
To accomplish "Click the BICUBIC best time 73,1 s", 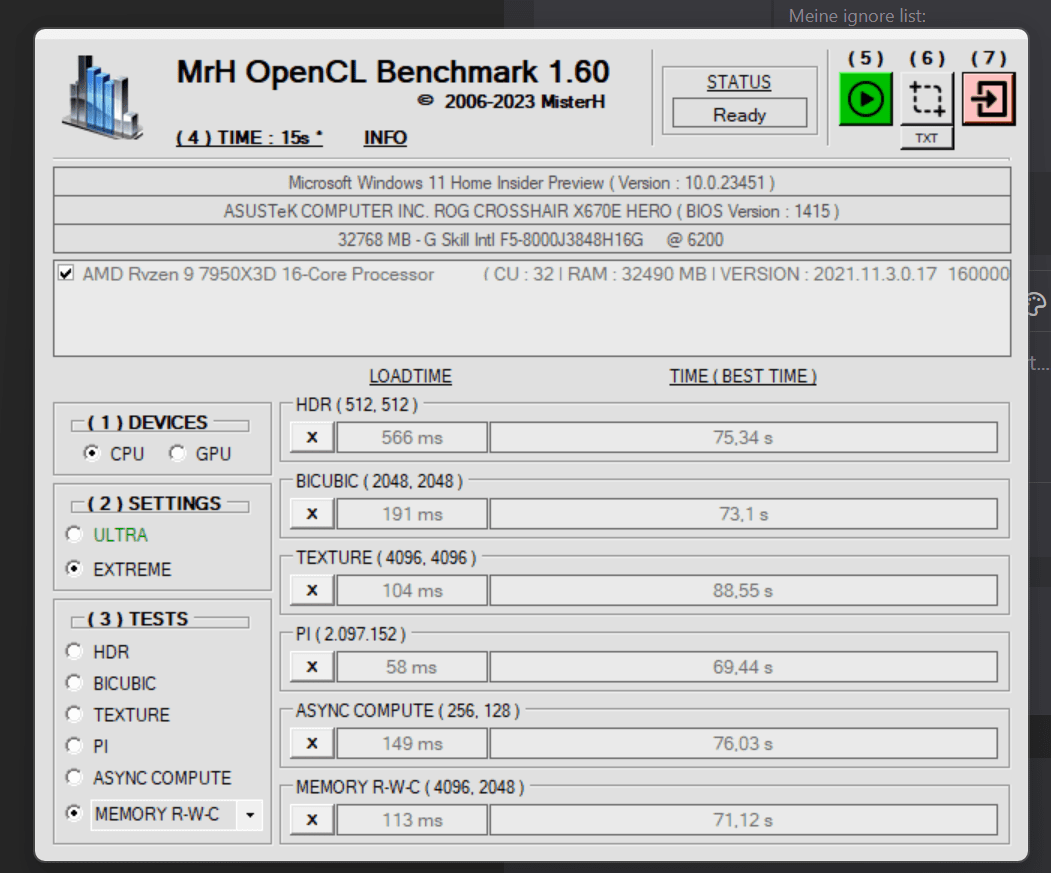I will pos(743,514).
